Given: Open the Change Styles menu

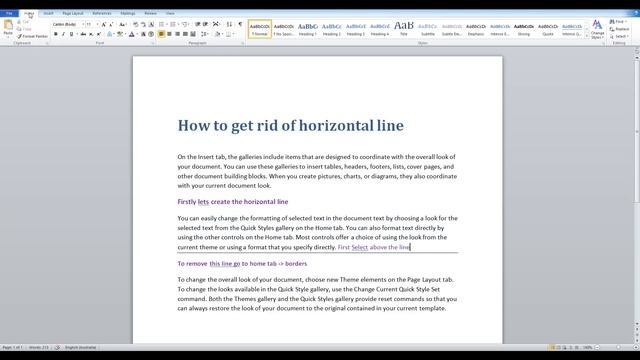Looking at the screenshot, I should [x=597, y=29].
